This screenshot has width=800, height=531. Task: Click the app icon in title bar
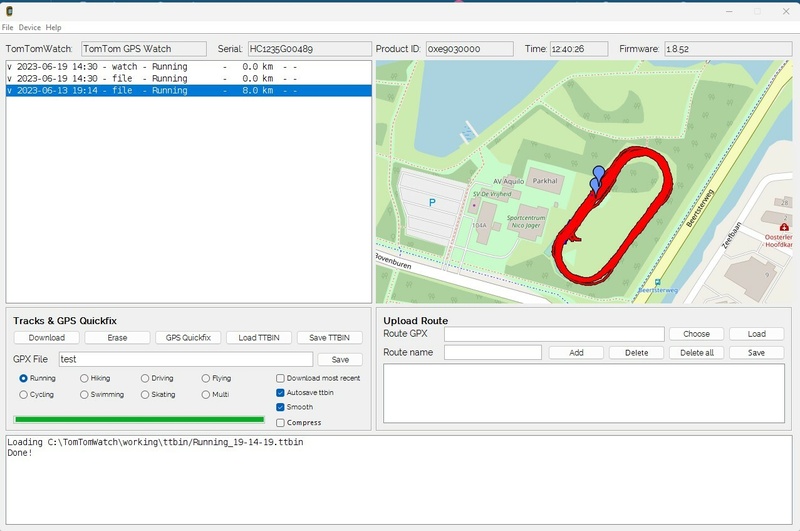9,11
